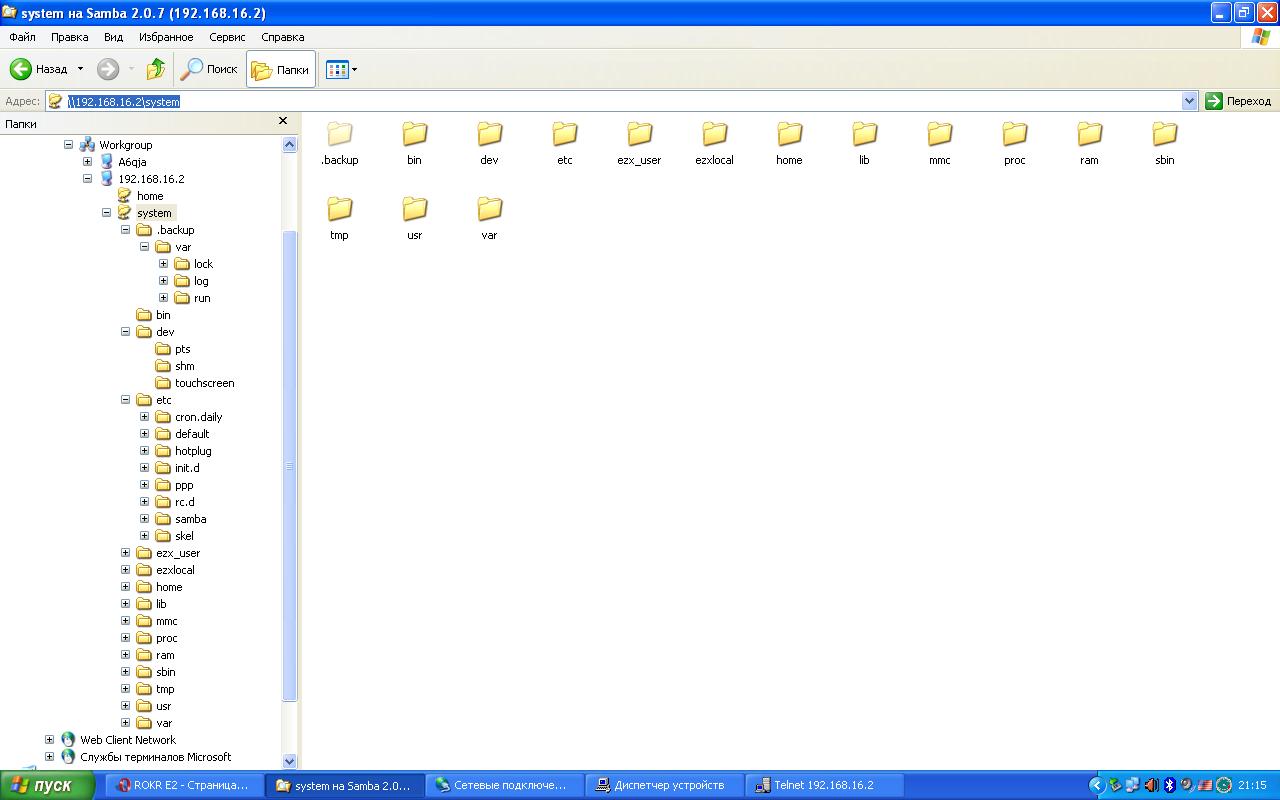Go up one folder level
Image resolution: width=1280 pixels, height=800 pixels.
[x=155, y=69]
